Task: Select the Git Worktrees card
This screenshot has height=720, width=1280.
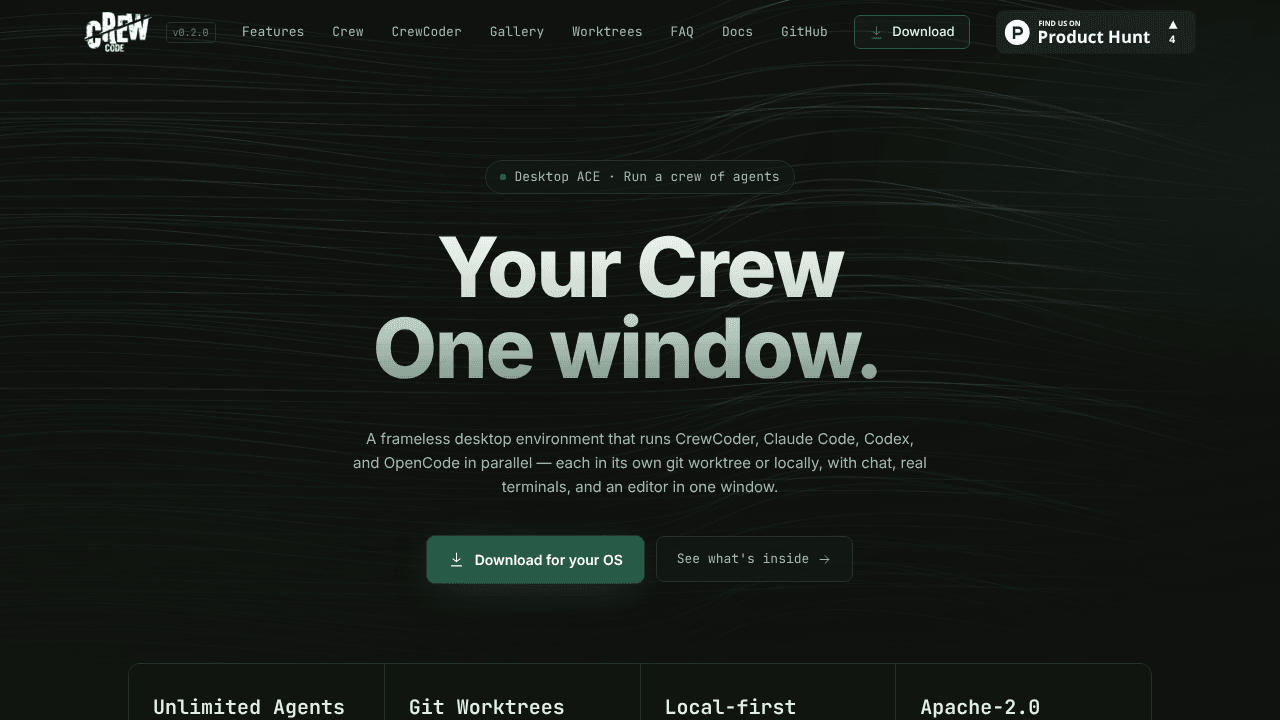Action: tap(512, 692)
